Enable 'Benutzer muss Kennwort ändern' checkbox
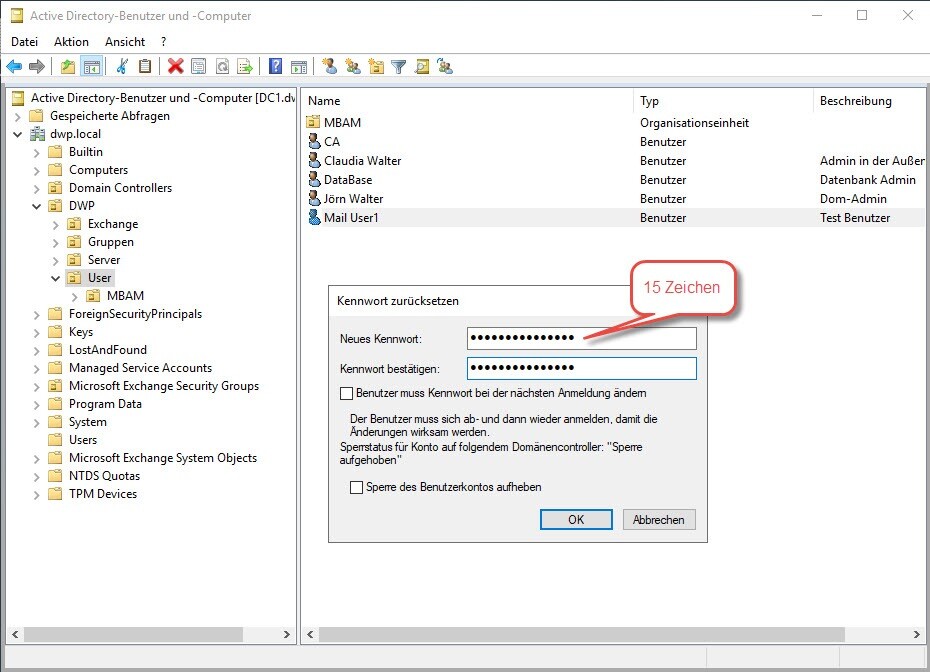Screen dimensions: 930x672 click(x=347, y=393)
